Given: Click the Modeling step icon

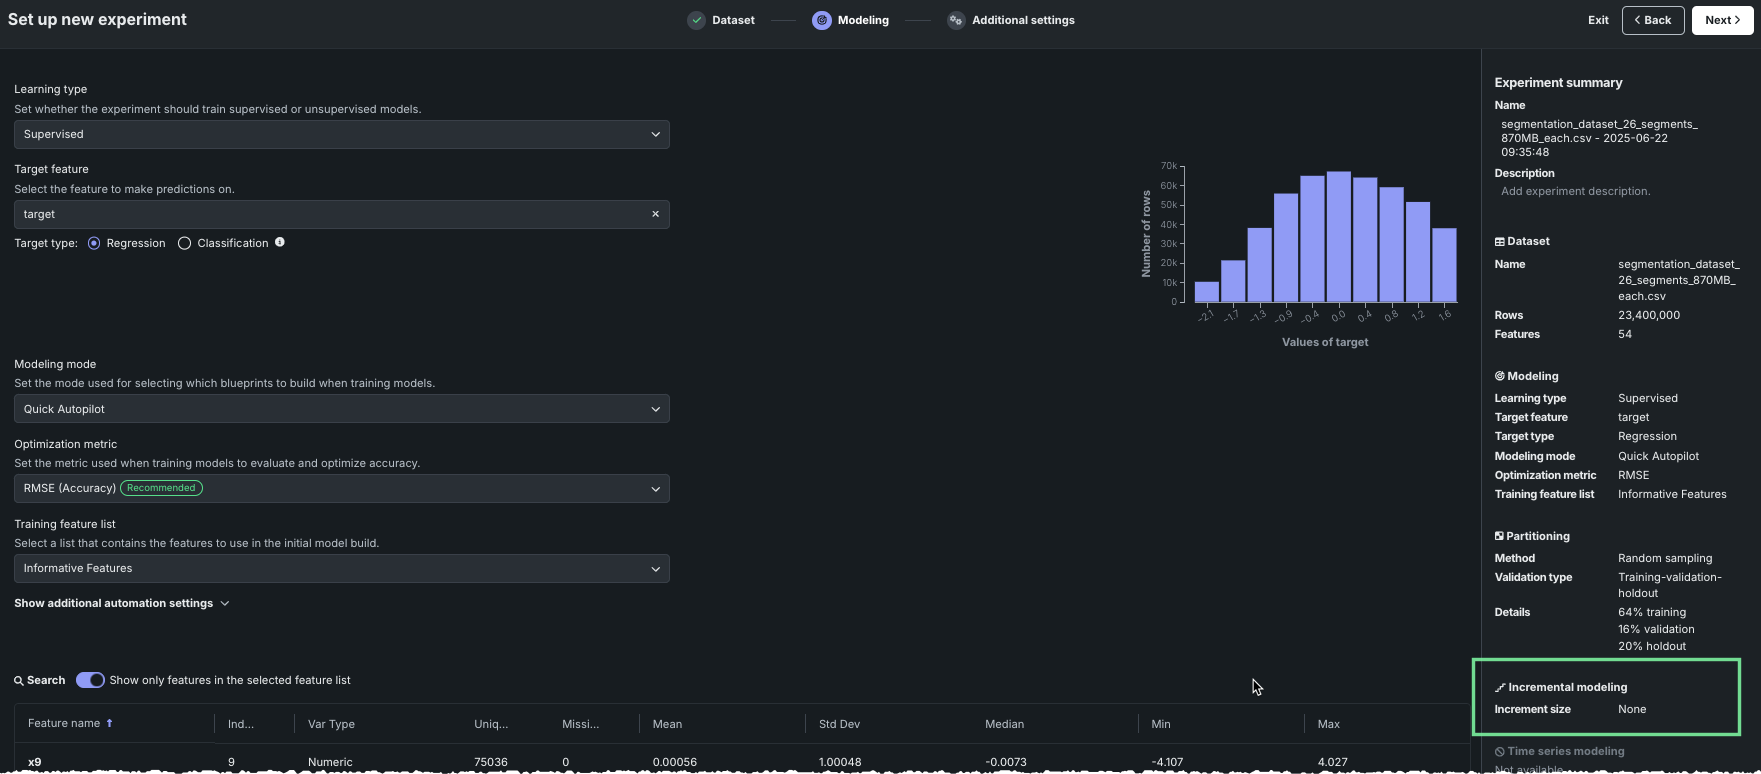Looking at the screenshot, I should (x=821, y=20).
